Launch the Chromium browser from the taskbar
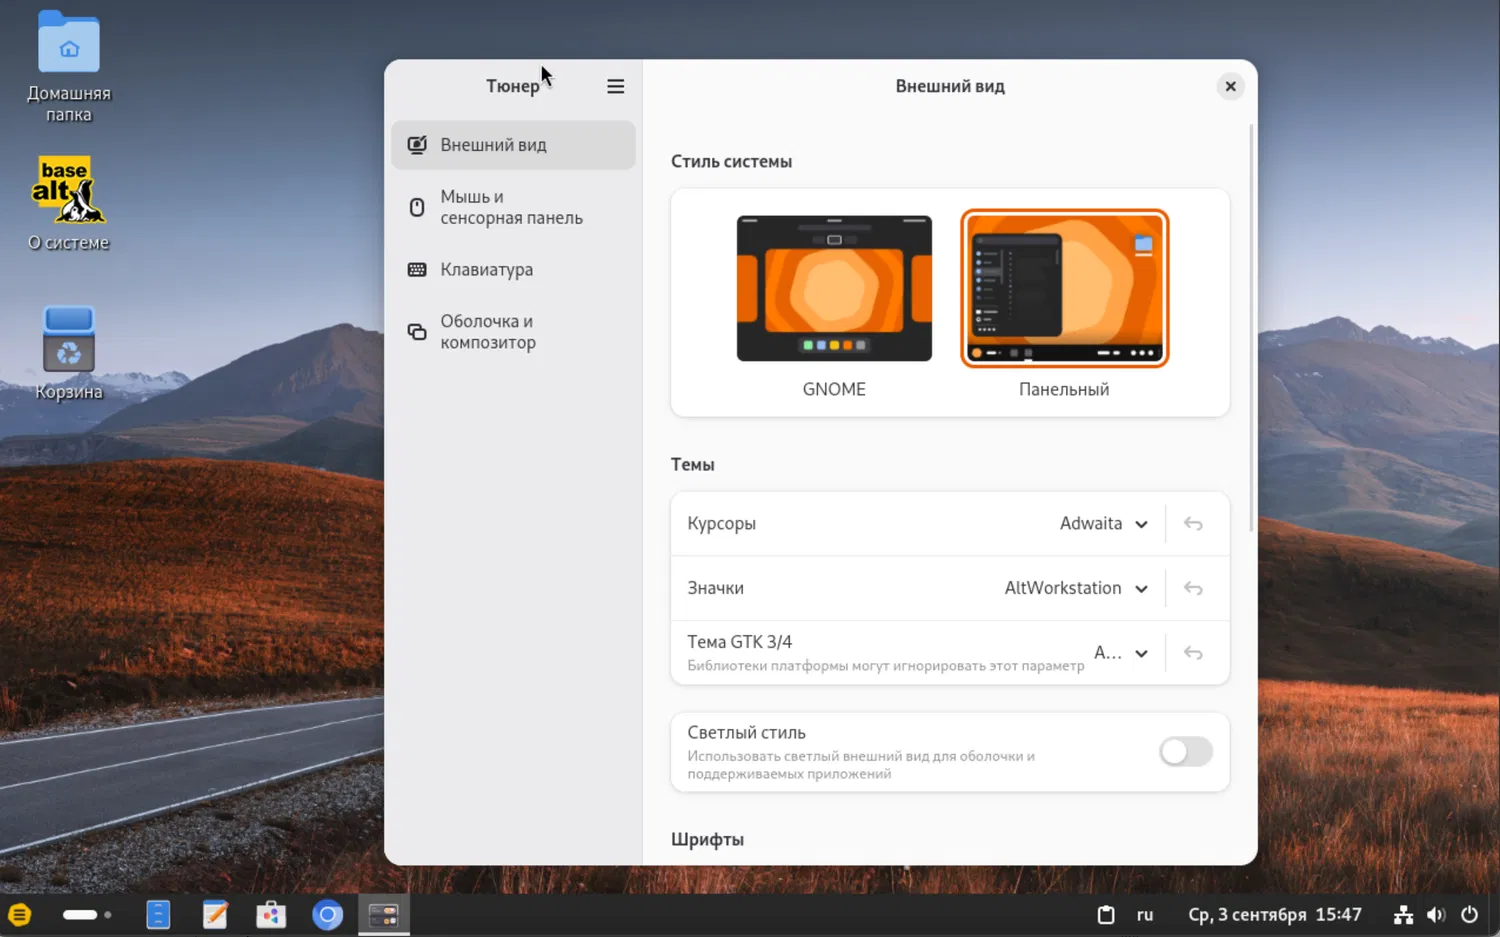This screenshot has width=1500, height=937. coord(327,914)
